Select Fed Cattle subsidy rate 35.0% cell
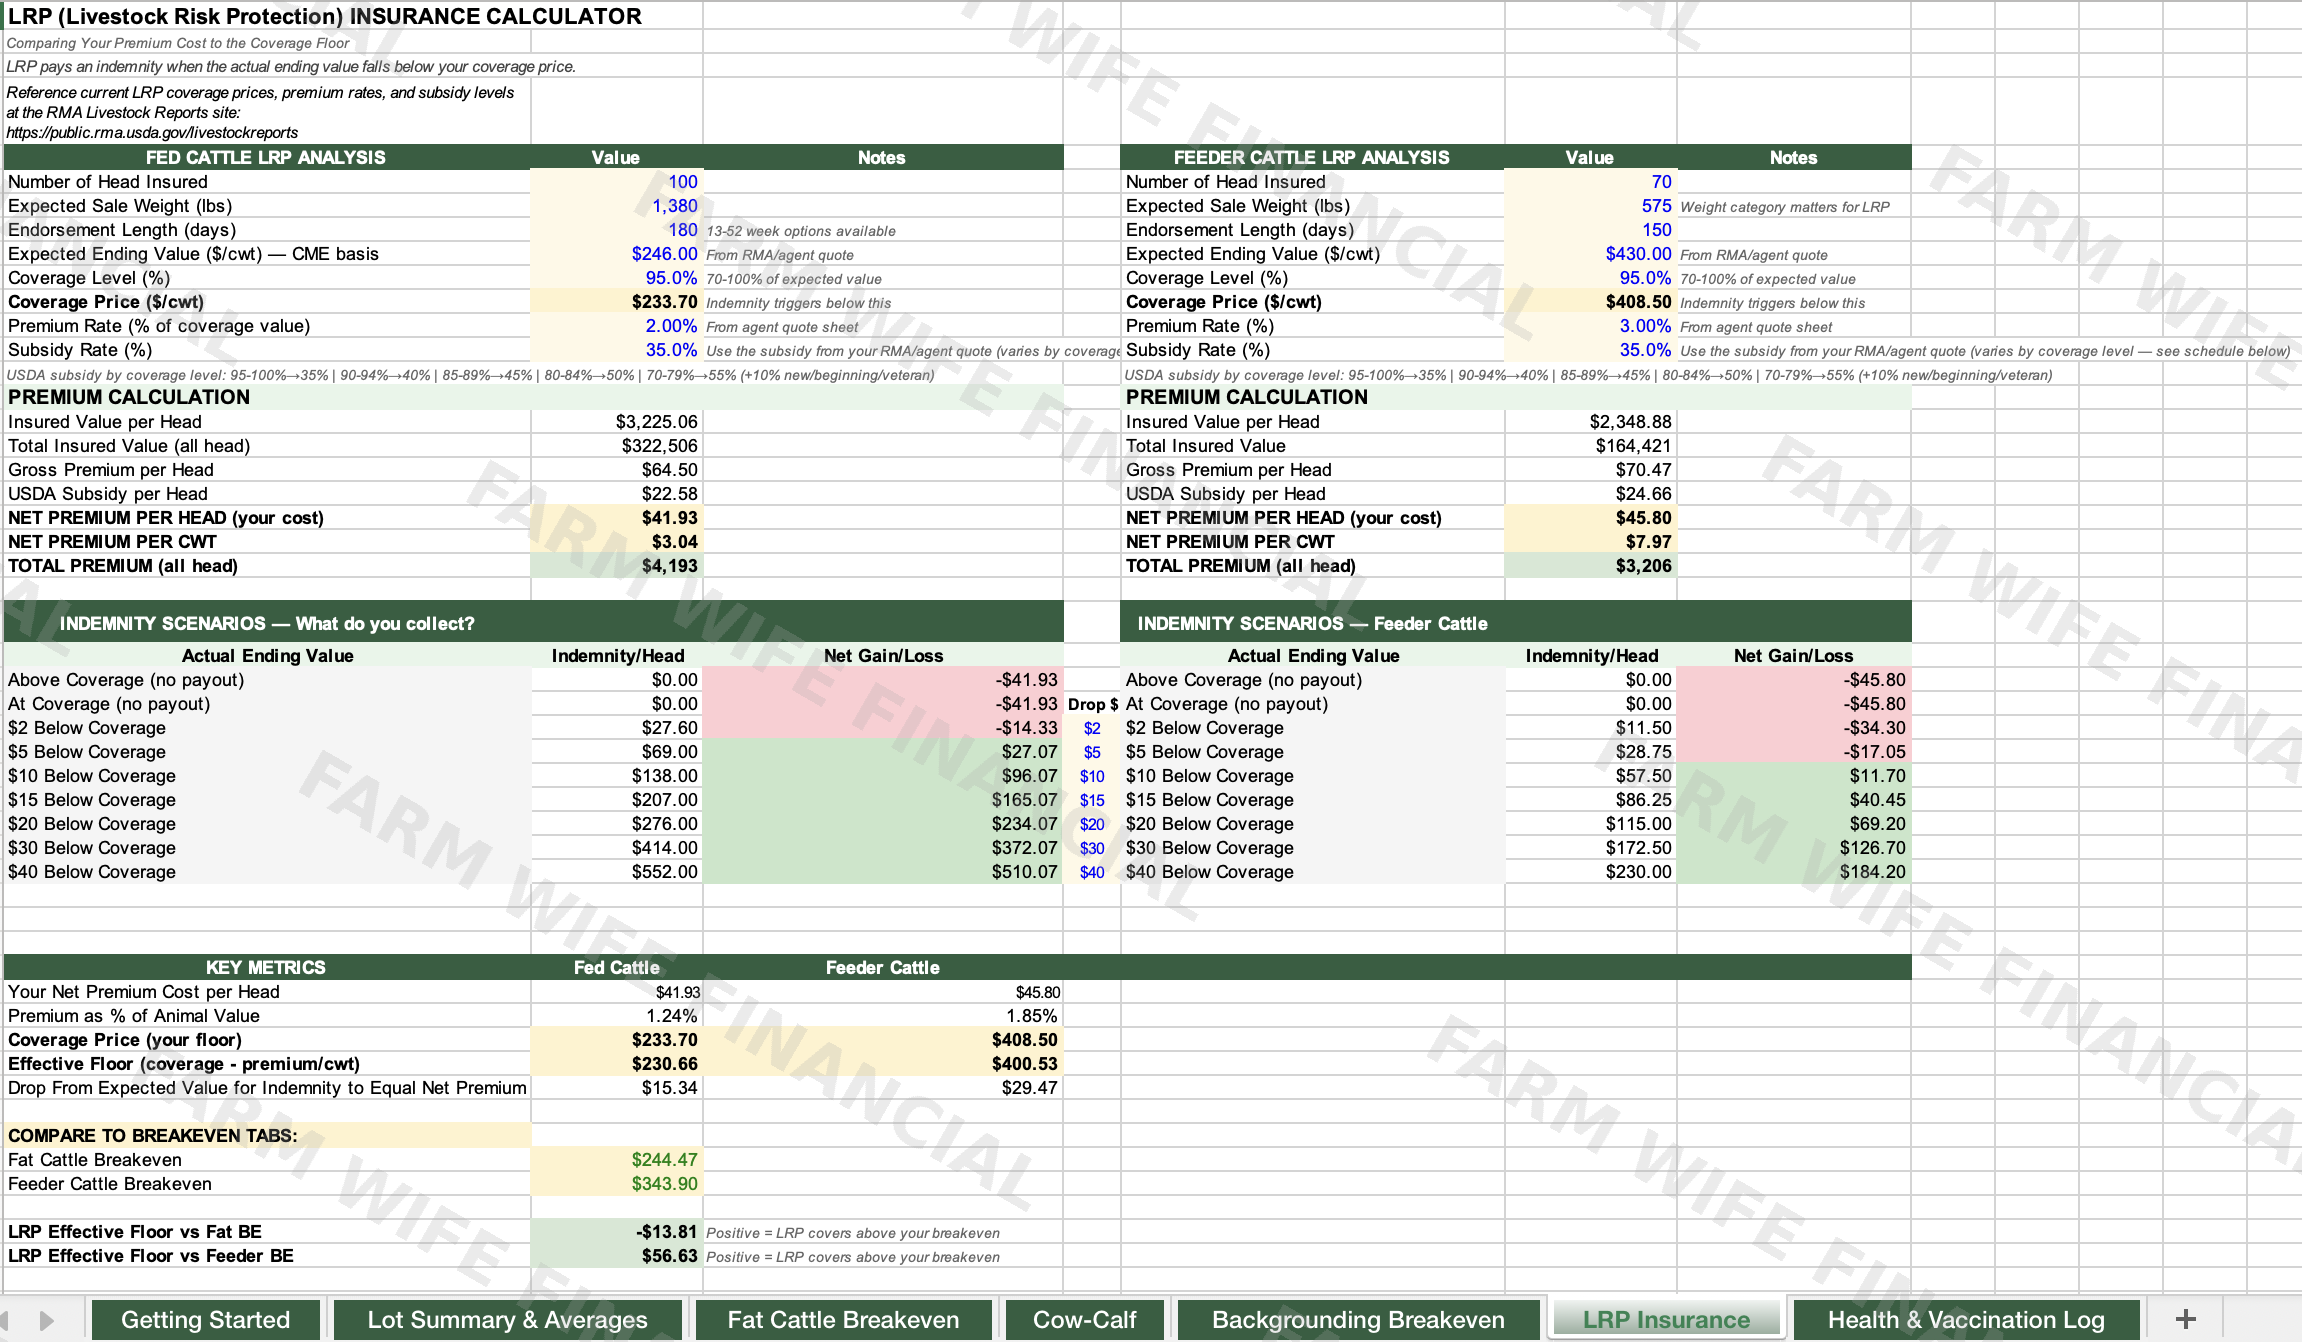 pyautogui.click(x=617, y=350)
